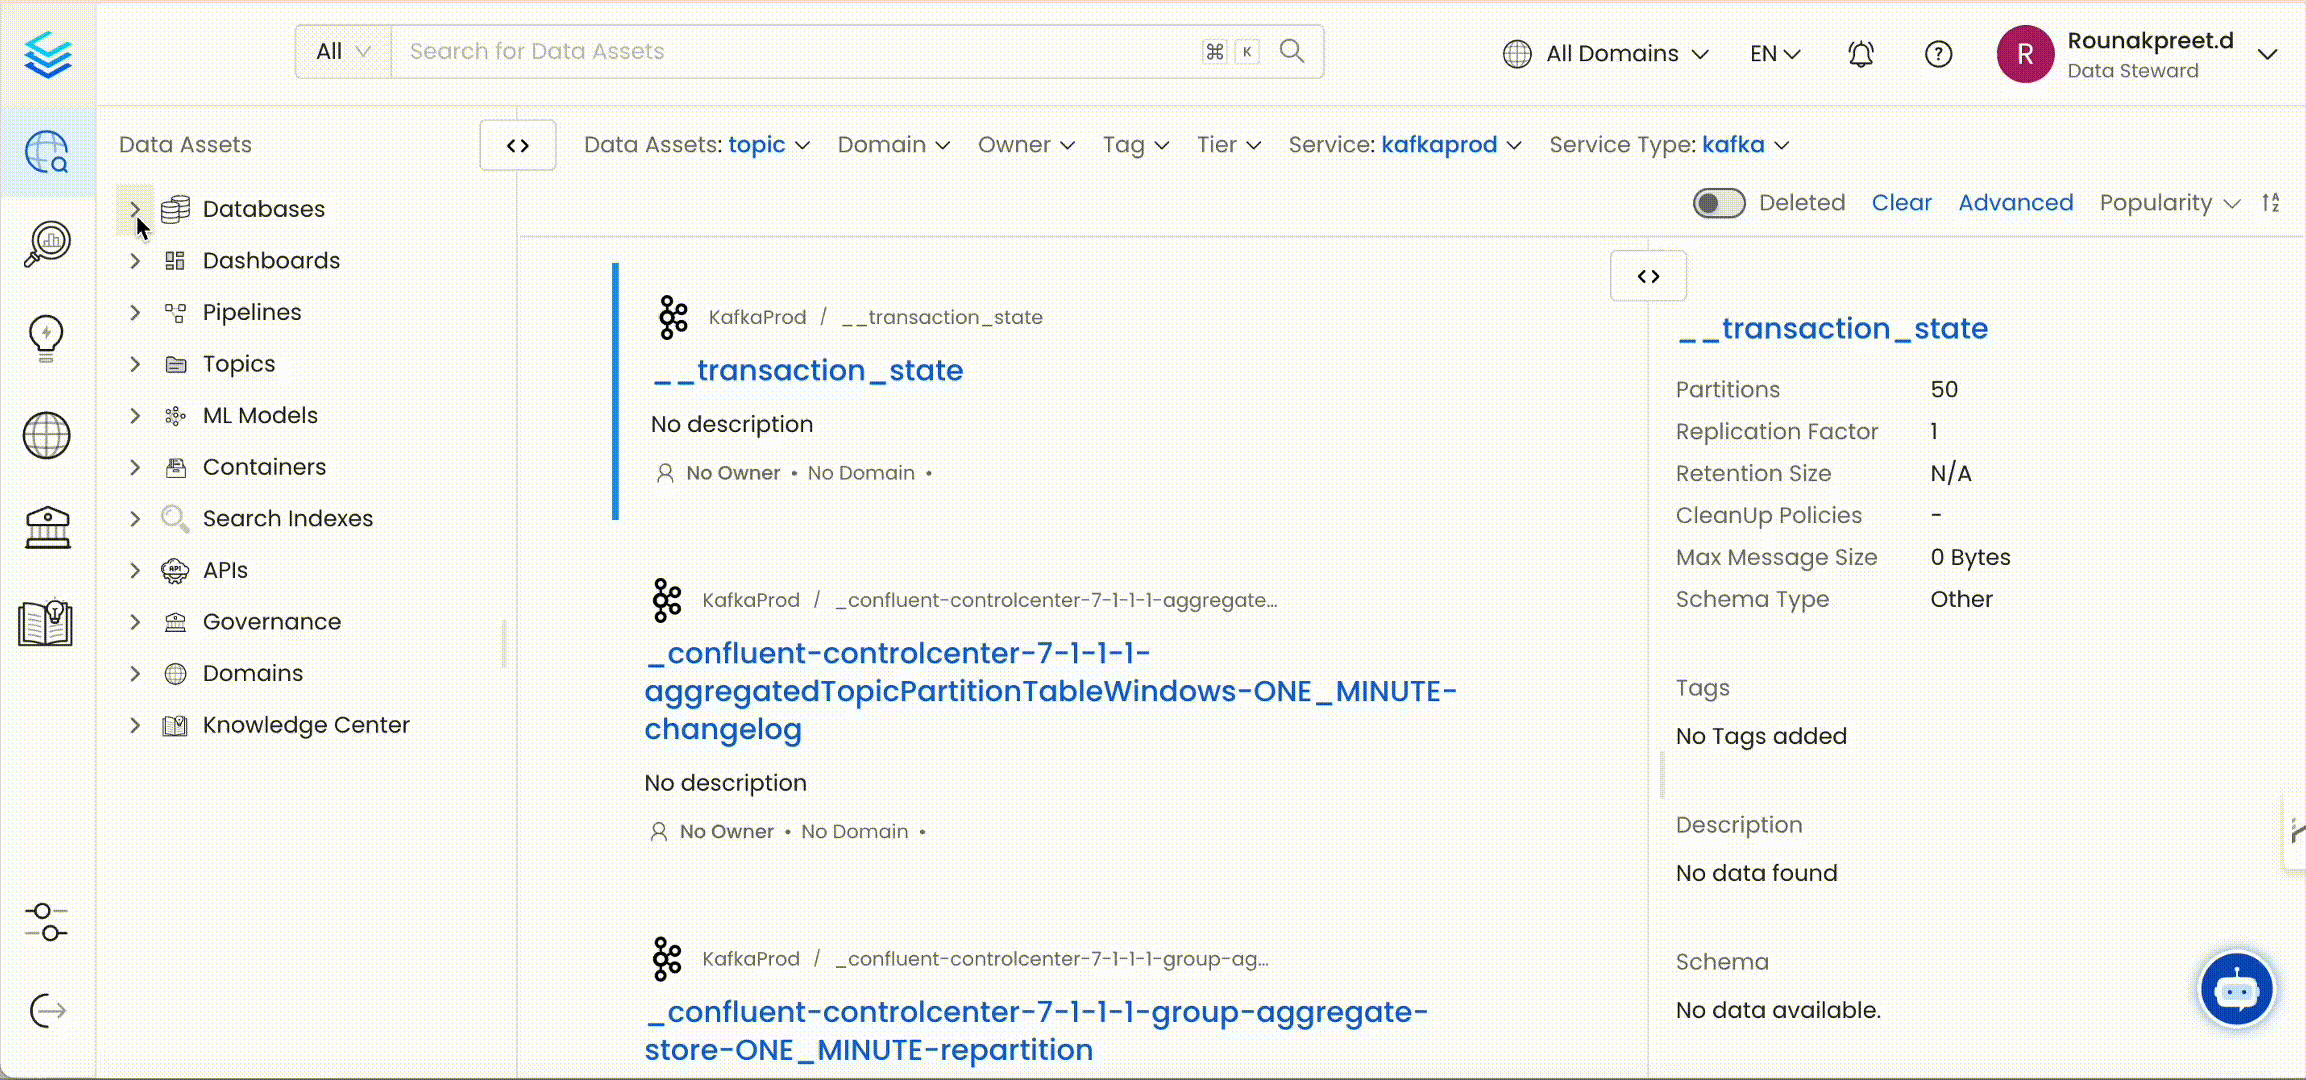
Task: Click the sort order A-Z icon
Action: click(x=2271, y=203)
